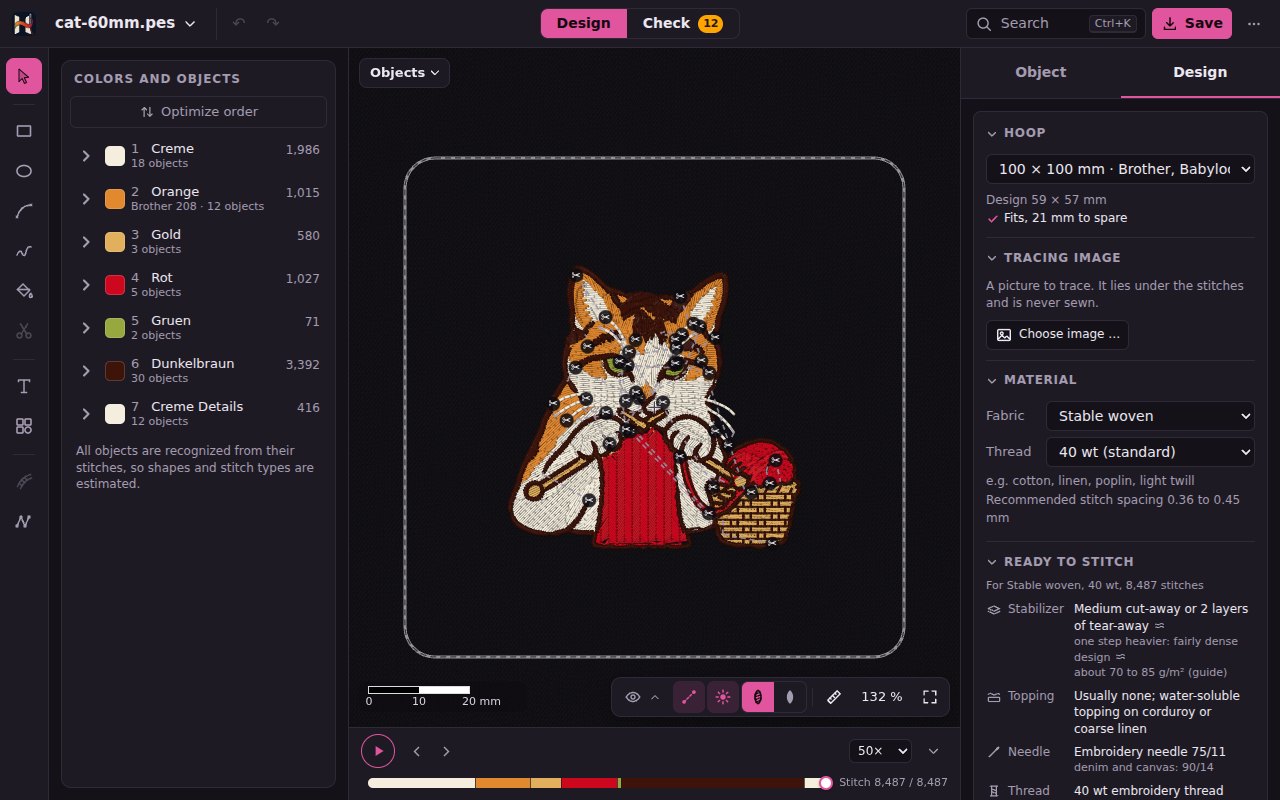The width and height of the screenshot is (1280, 800).
Task: Switch to the Object tab
Action: (x=1040, y=72)
